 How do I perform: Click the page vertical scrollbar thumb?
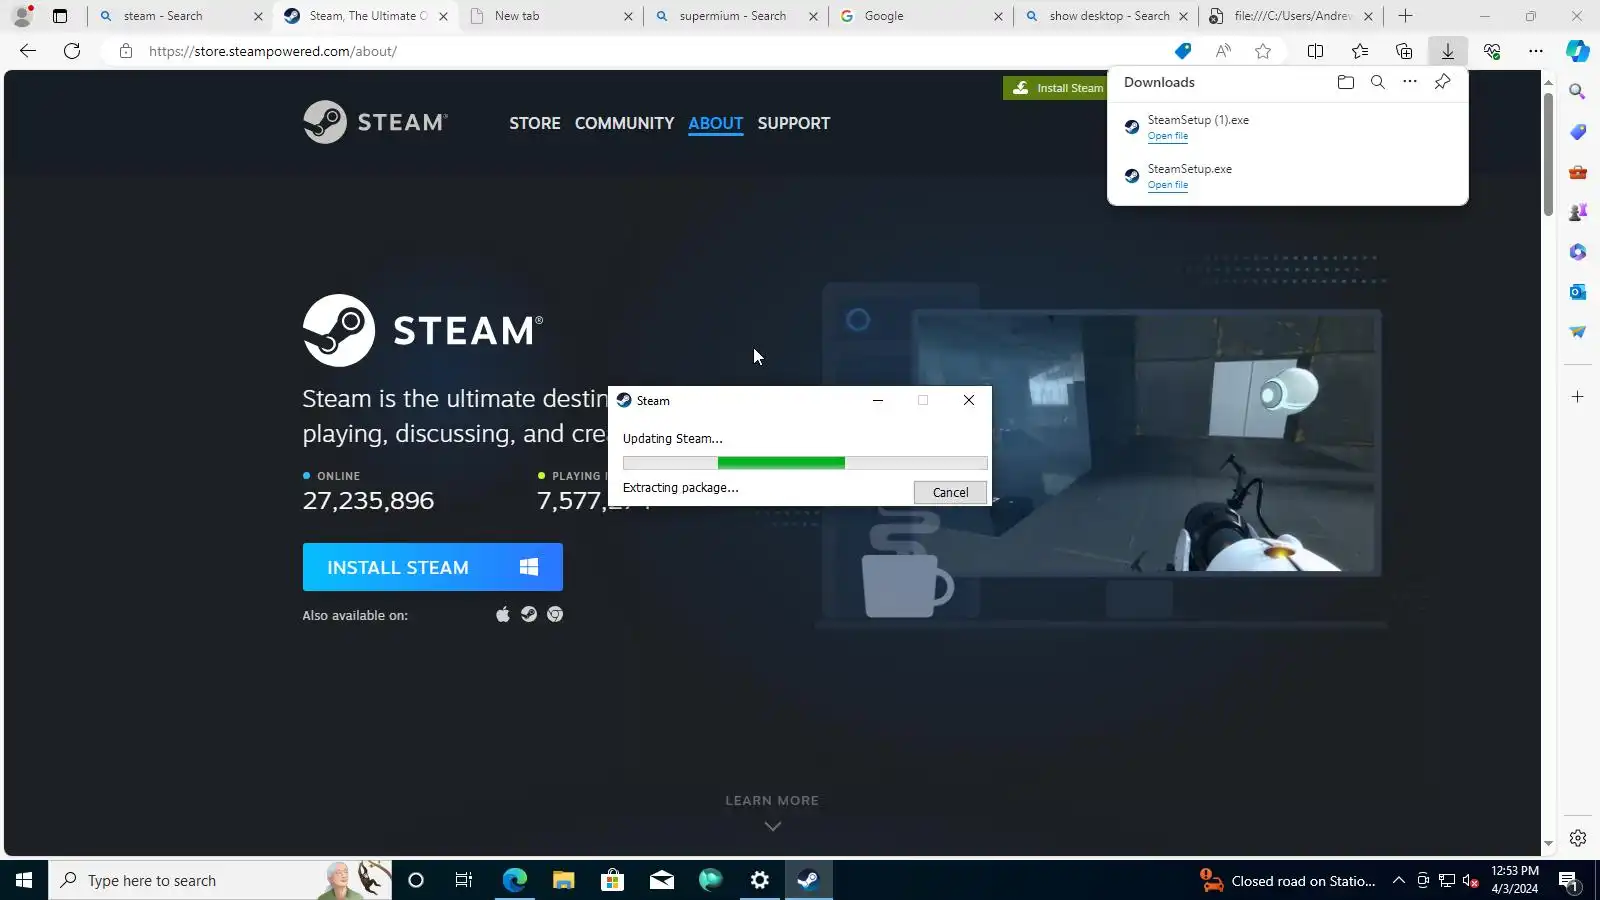(x=1548, y=153)
